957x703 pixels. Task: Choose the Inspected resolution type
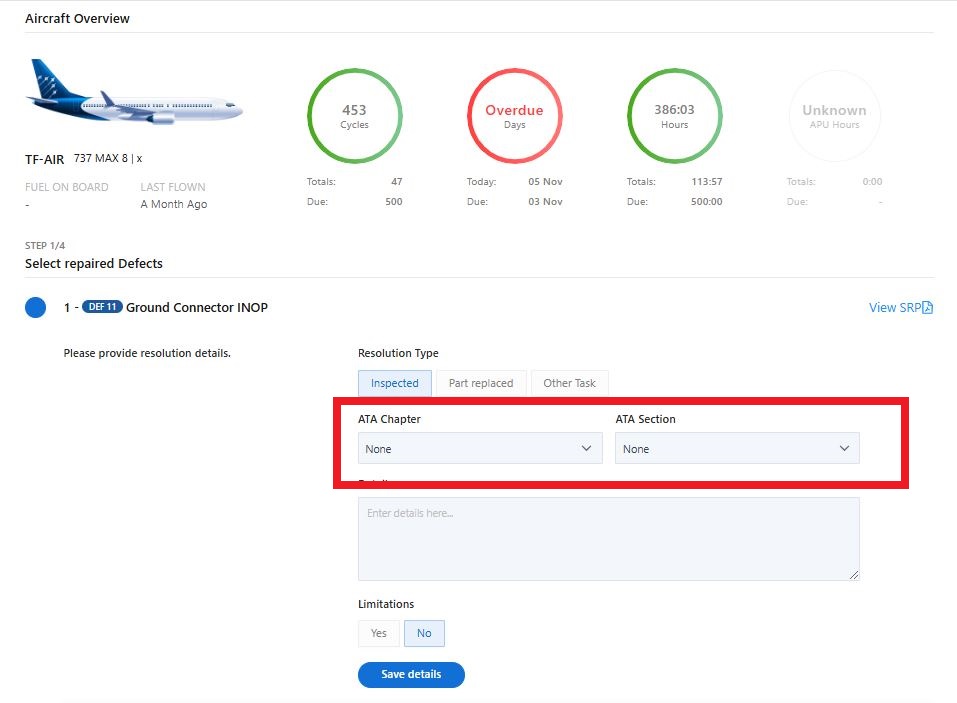click(395, 383)
